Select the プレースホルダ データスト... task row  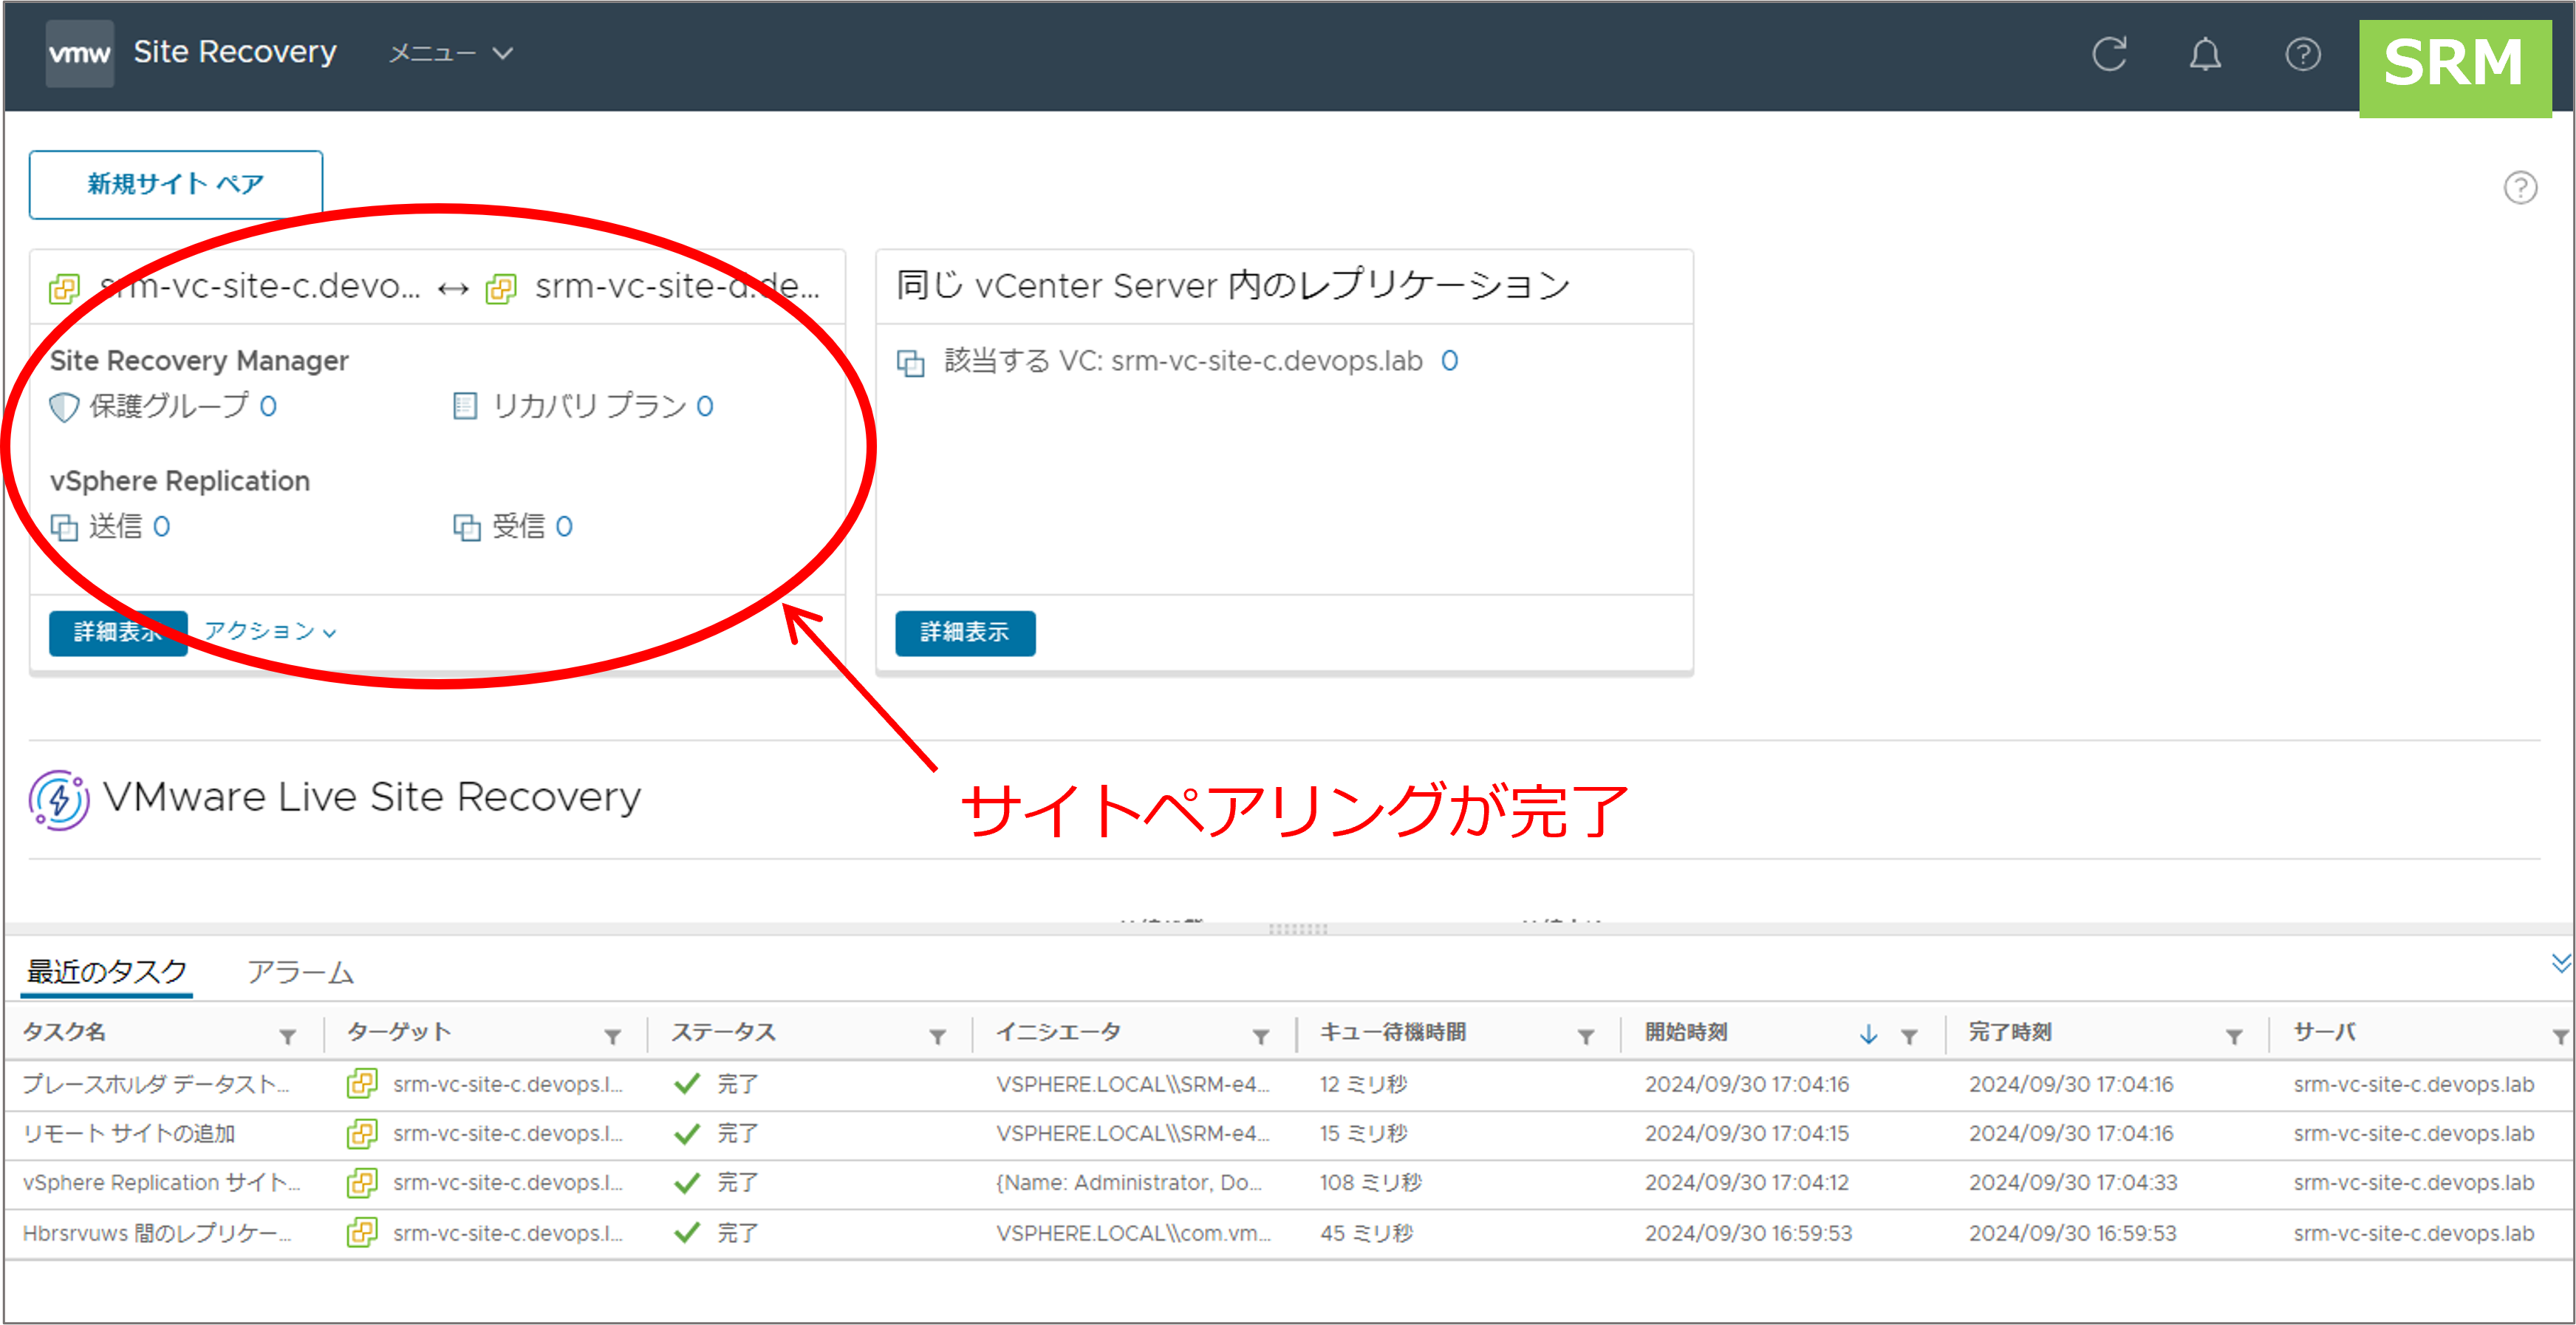[1288, 1085]
